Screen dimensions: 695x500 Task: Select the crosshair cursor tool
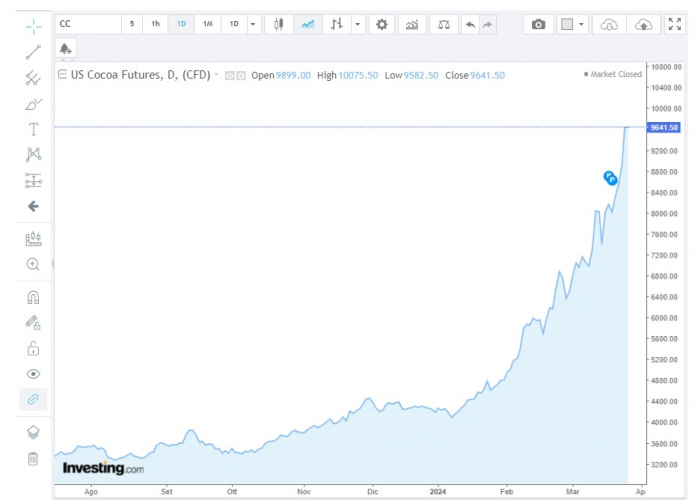pos(33,24)
